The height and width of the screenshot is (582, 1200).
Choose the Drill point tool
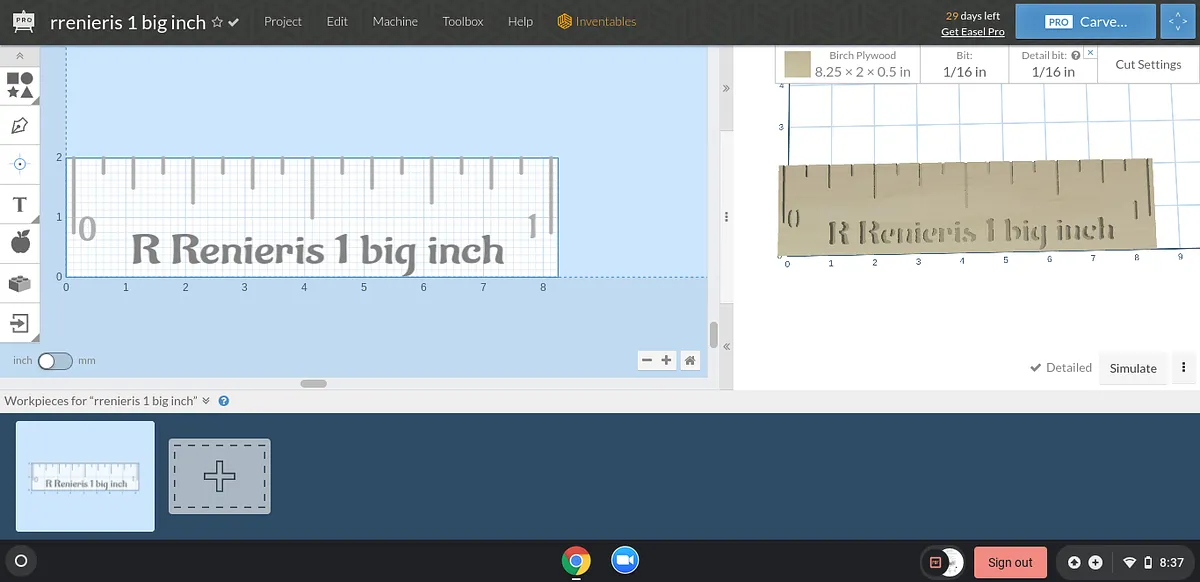click(20, 164)
